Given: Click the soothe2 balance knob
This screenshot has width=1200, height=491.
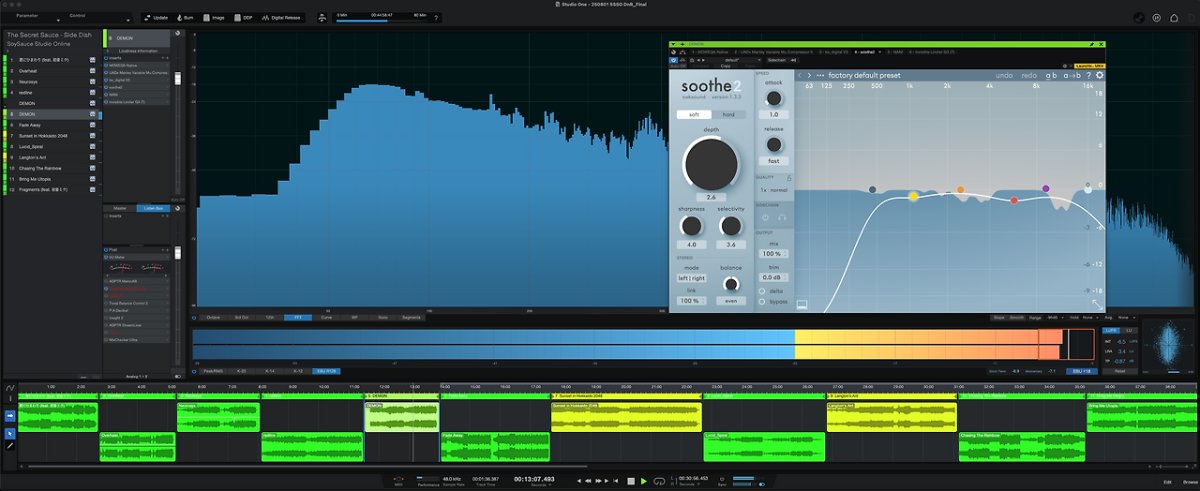Looking at the screenshot, I should click(x=730, y=284).
